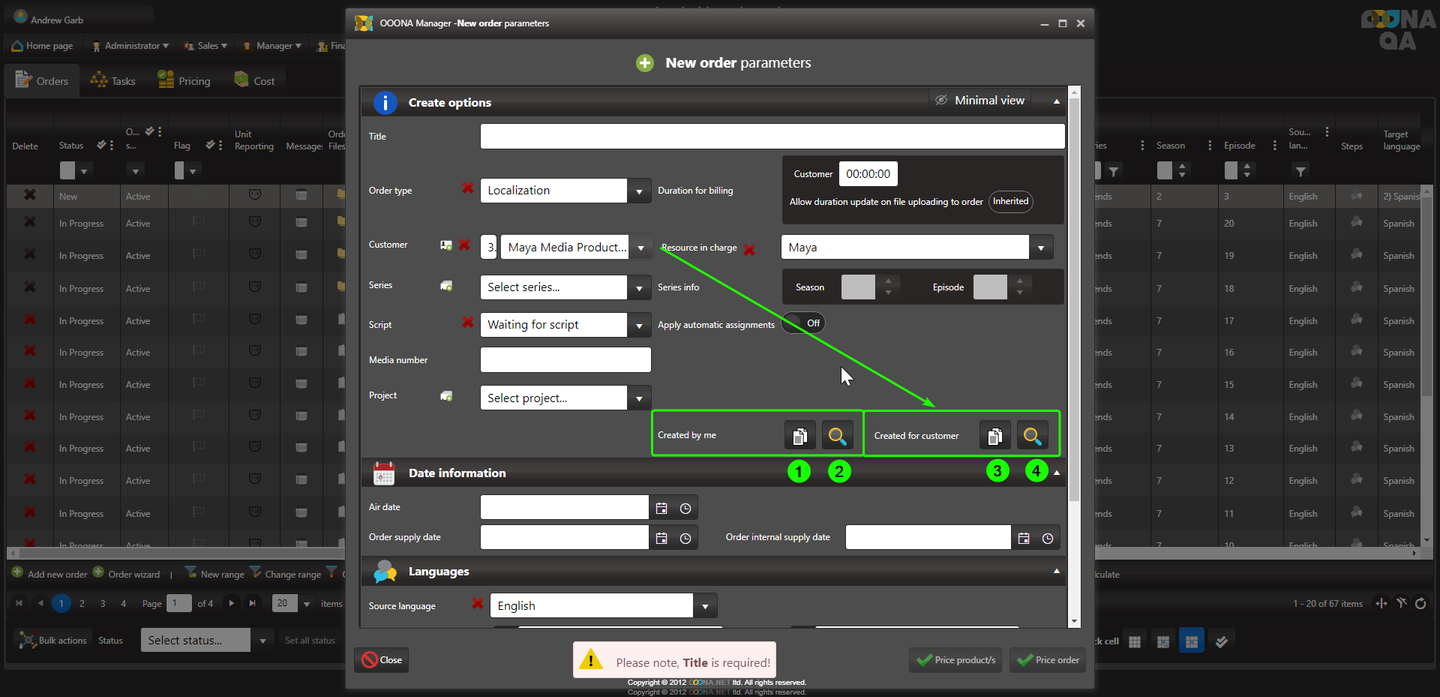Expand Select series dropdown

point(640,288)
